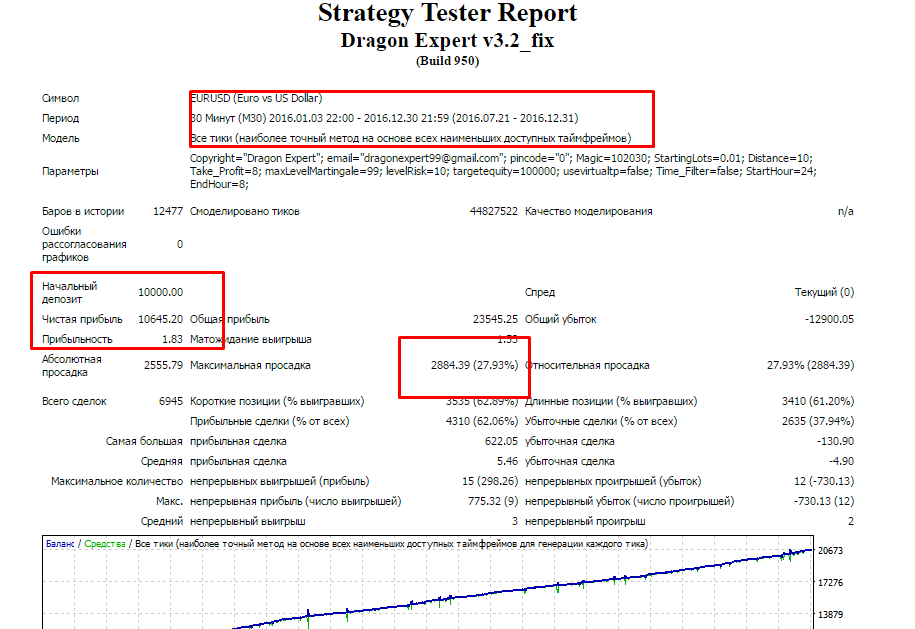The width and height of the screenshot is (915, 629).
Task: Click Качество моделирования label
Action: (589, 211)
